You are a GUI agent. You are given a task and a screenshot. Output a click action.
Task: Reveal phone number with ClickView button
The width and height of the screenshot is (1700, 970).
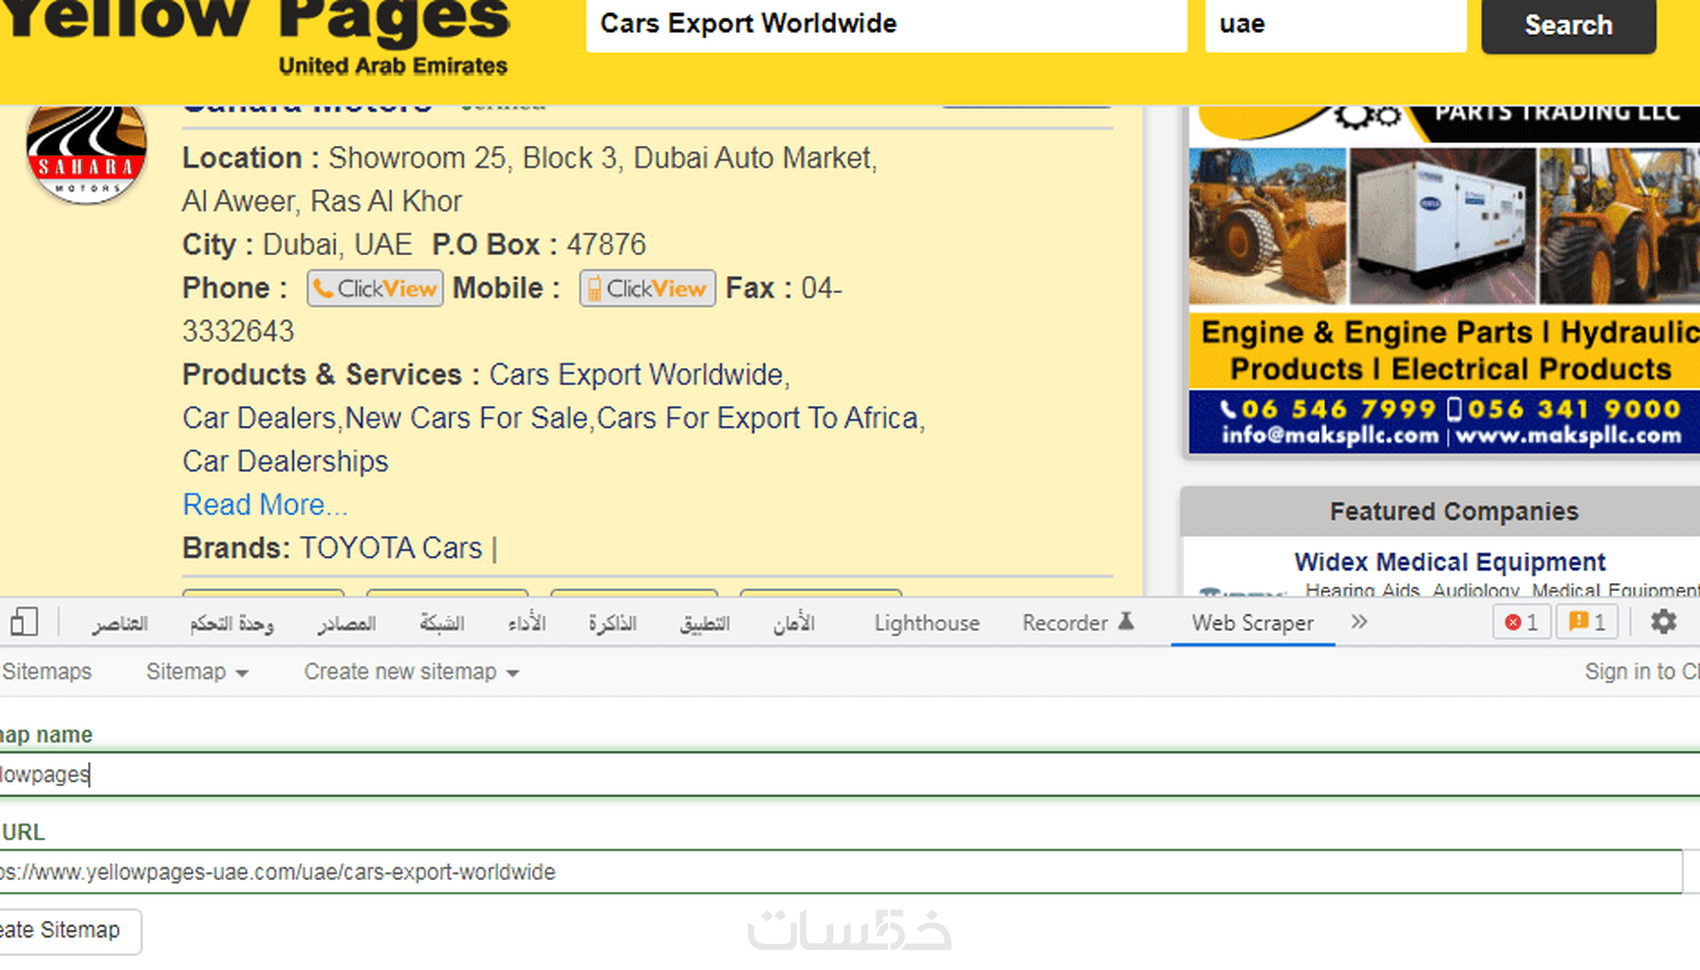point(375,288)
